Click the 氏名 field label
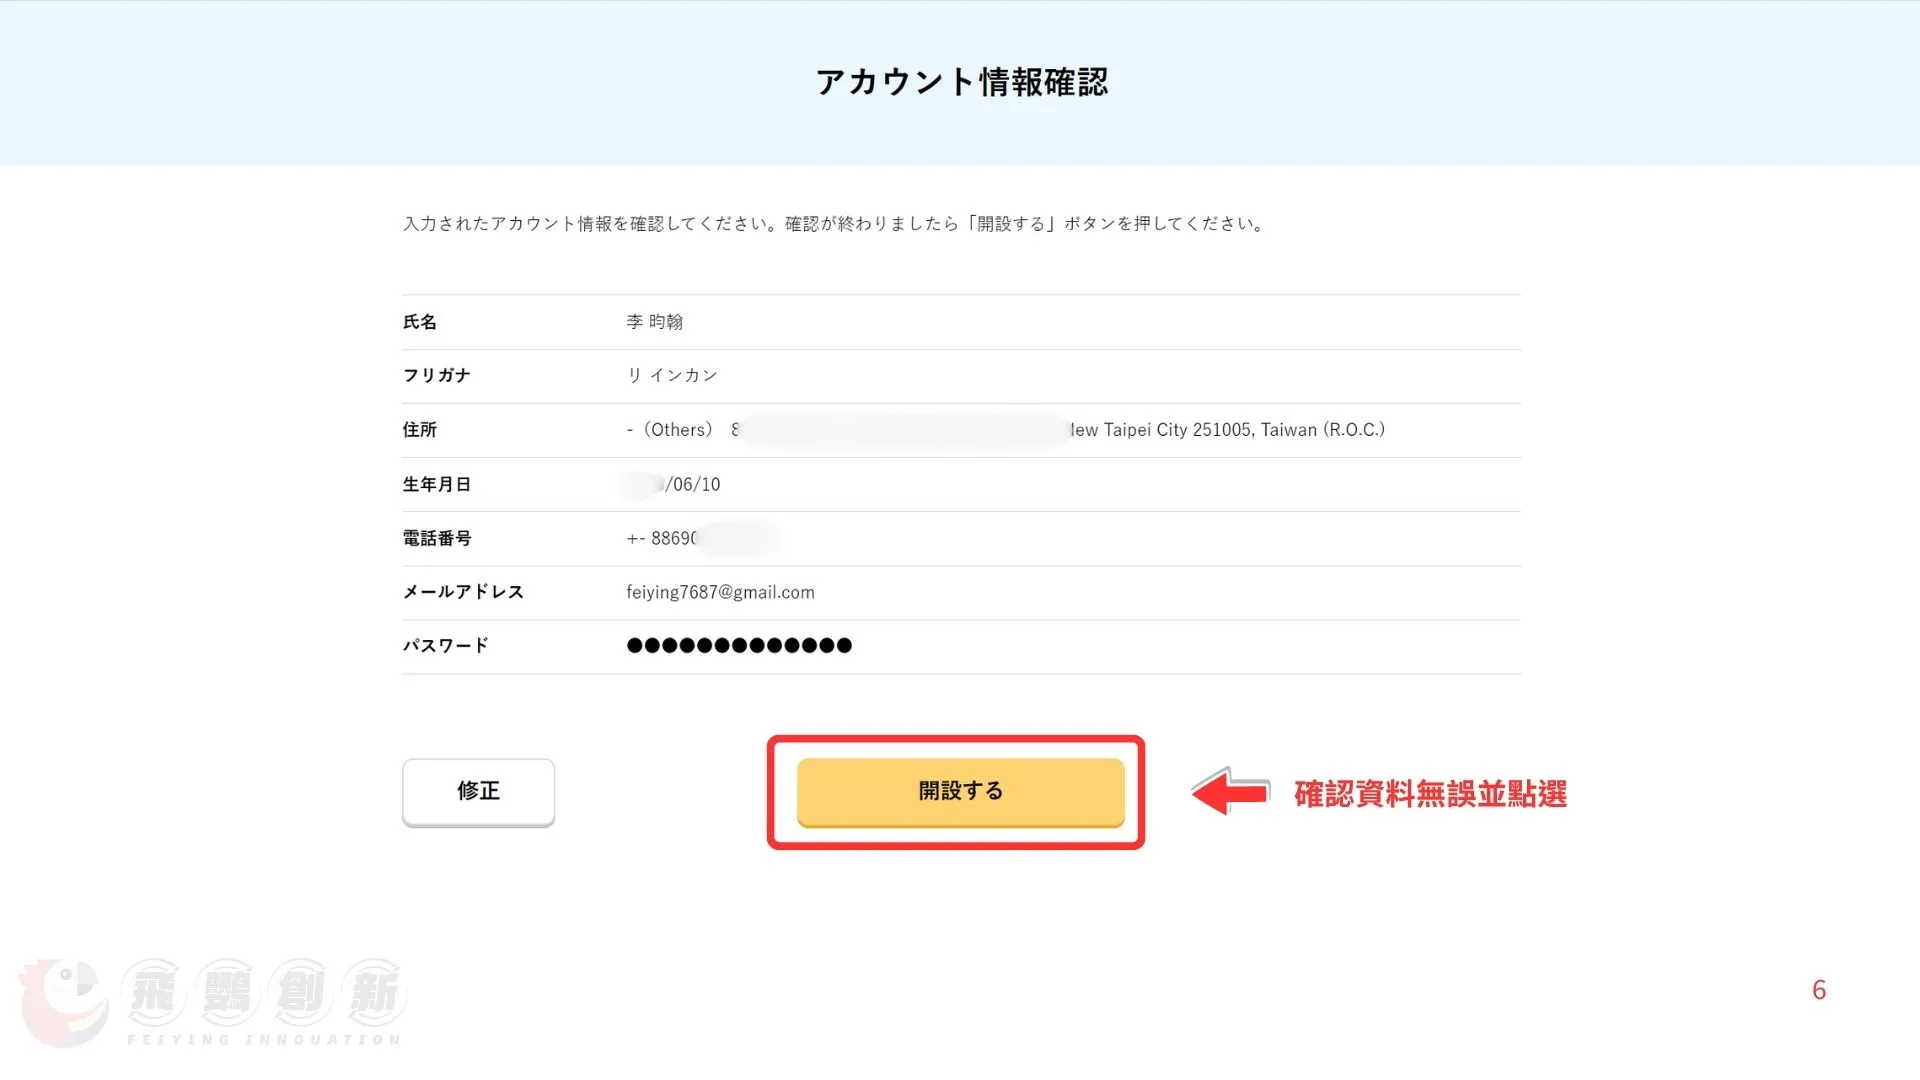This screenshot has height=1080, width=1920. click(x=420, y=322)
